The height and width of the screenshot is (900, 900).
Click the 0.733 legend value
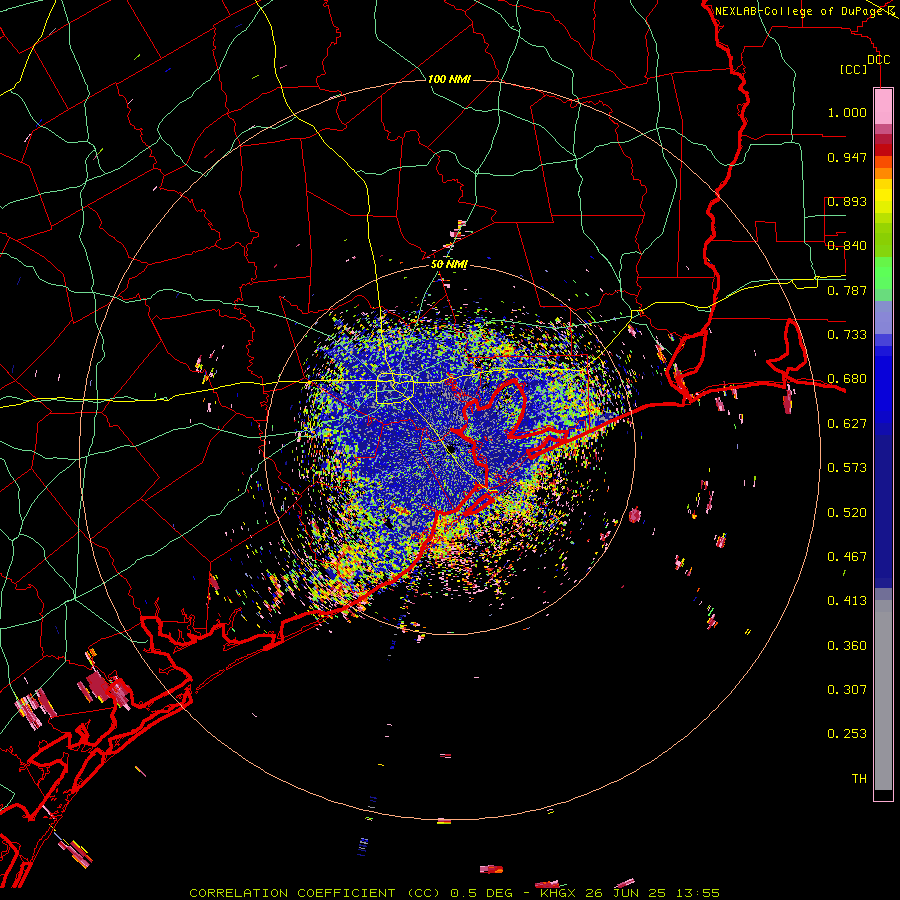pyautogui.click(x=847, y=335)
